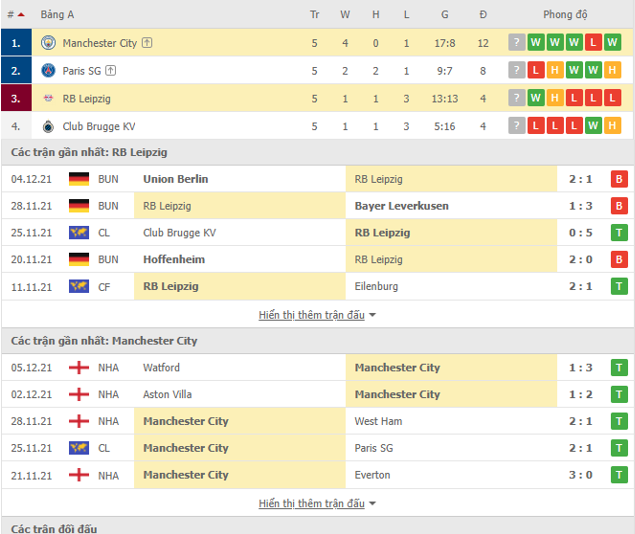Click the Manchester City club crest icon
The image size is (635, 534).
pos(49,43)
